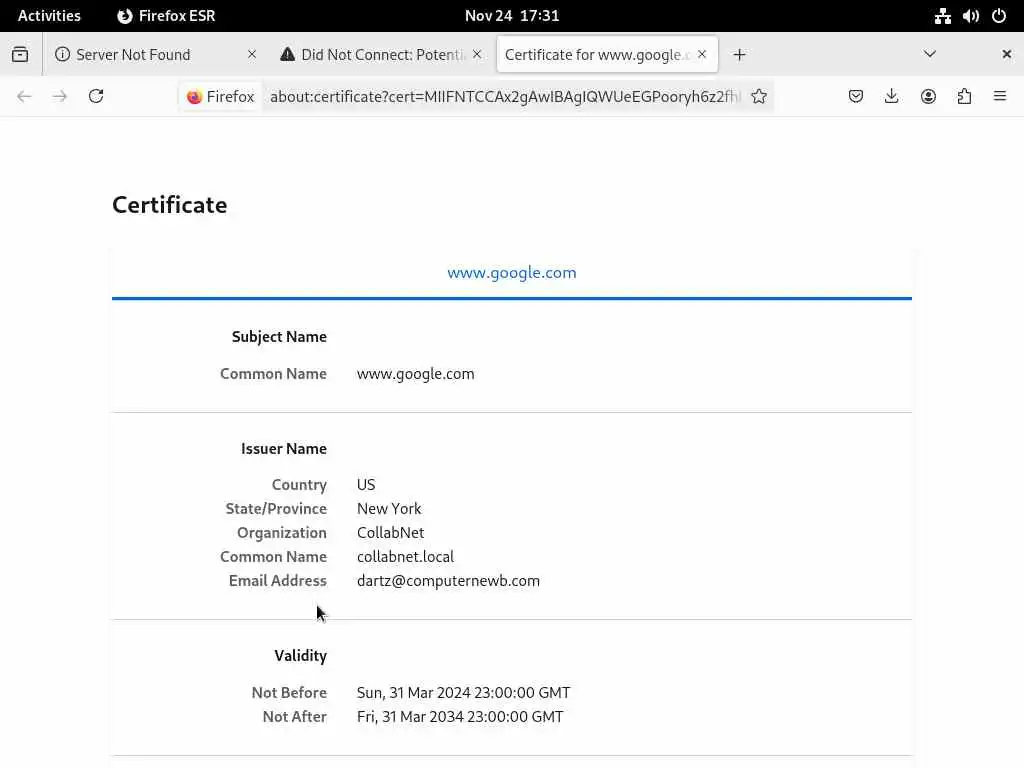Expand the List all tabs dropdown

(930, 54)
